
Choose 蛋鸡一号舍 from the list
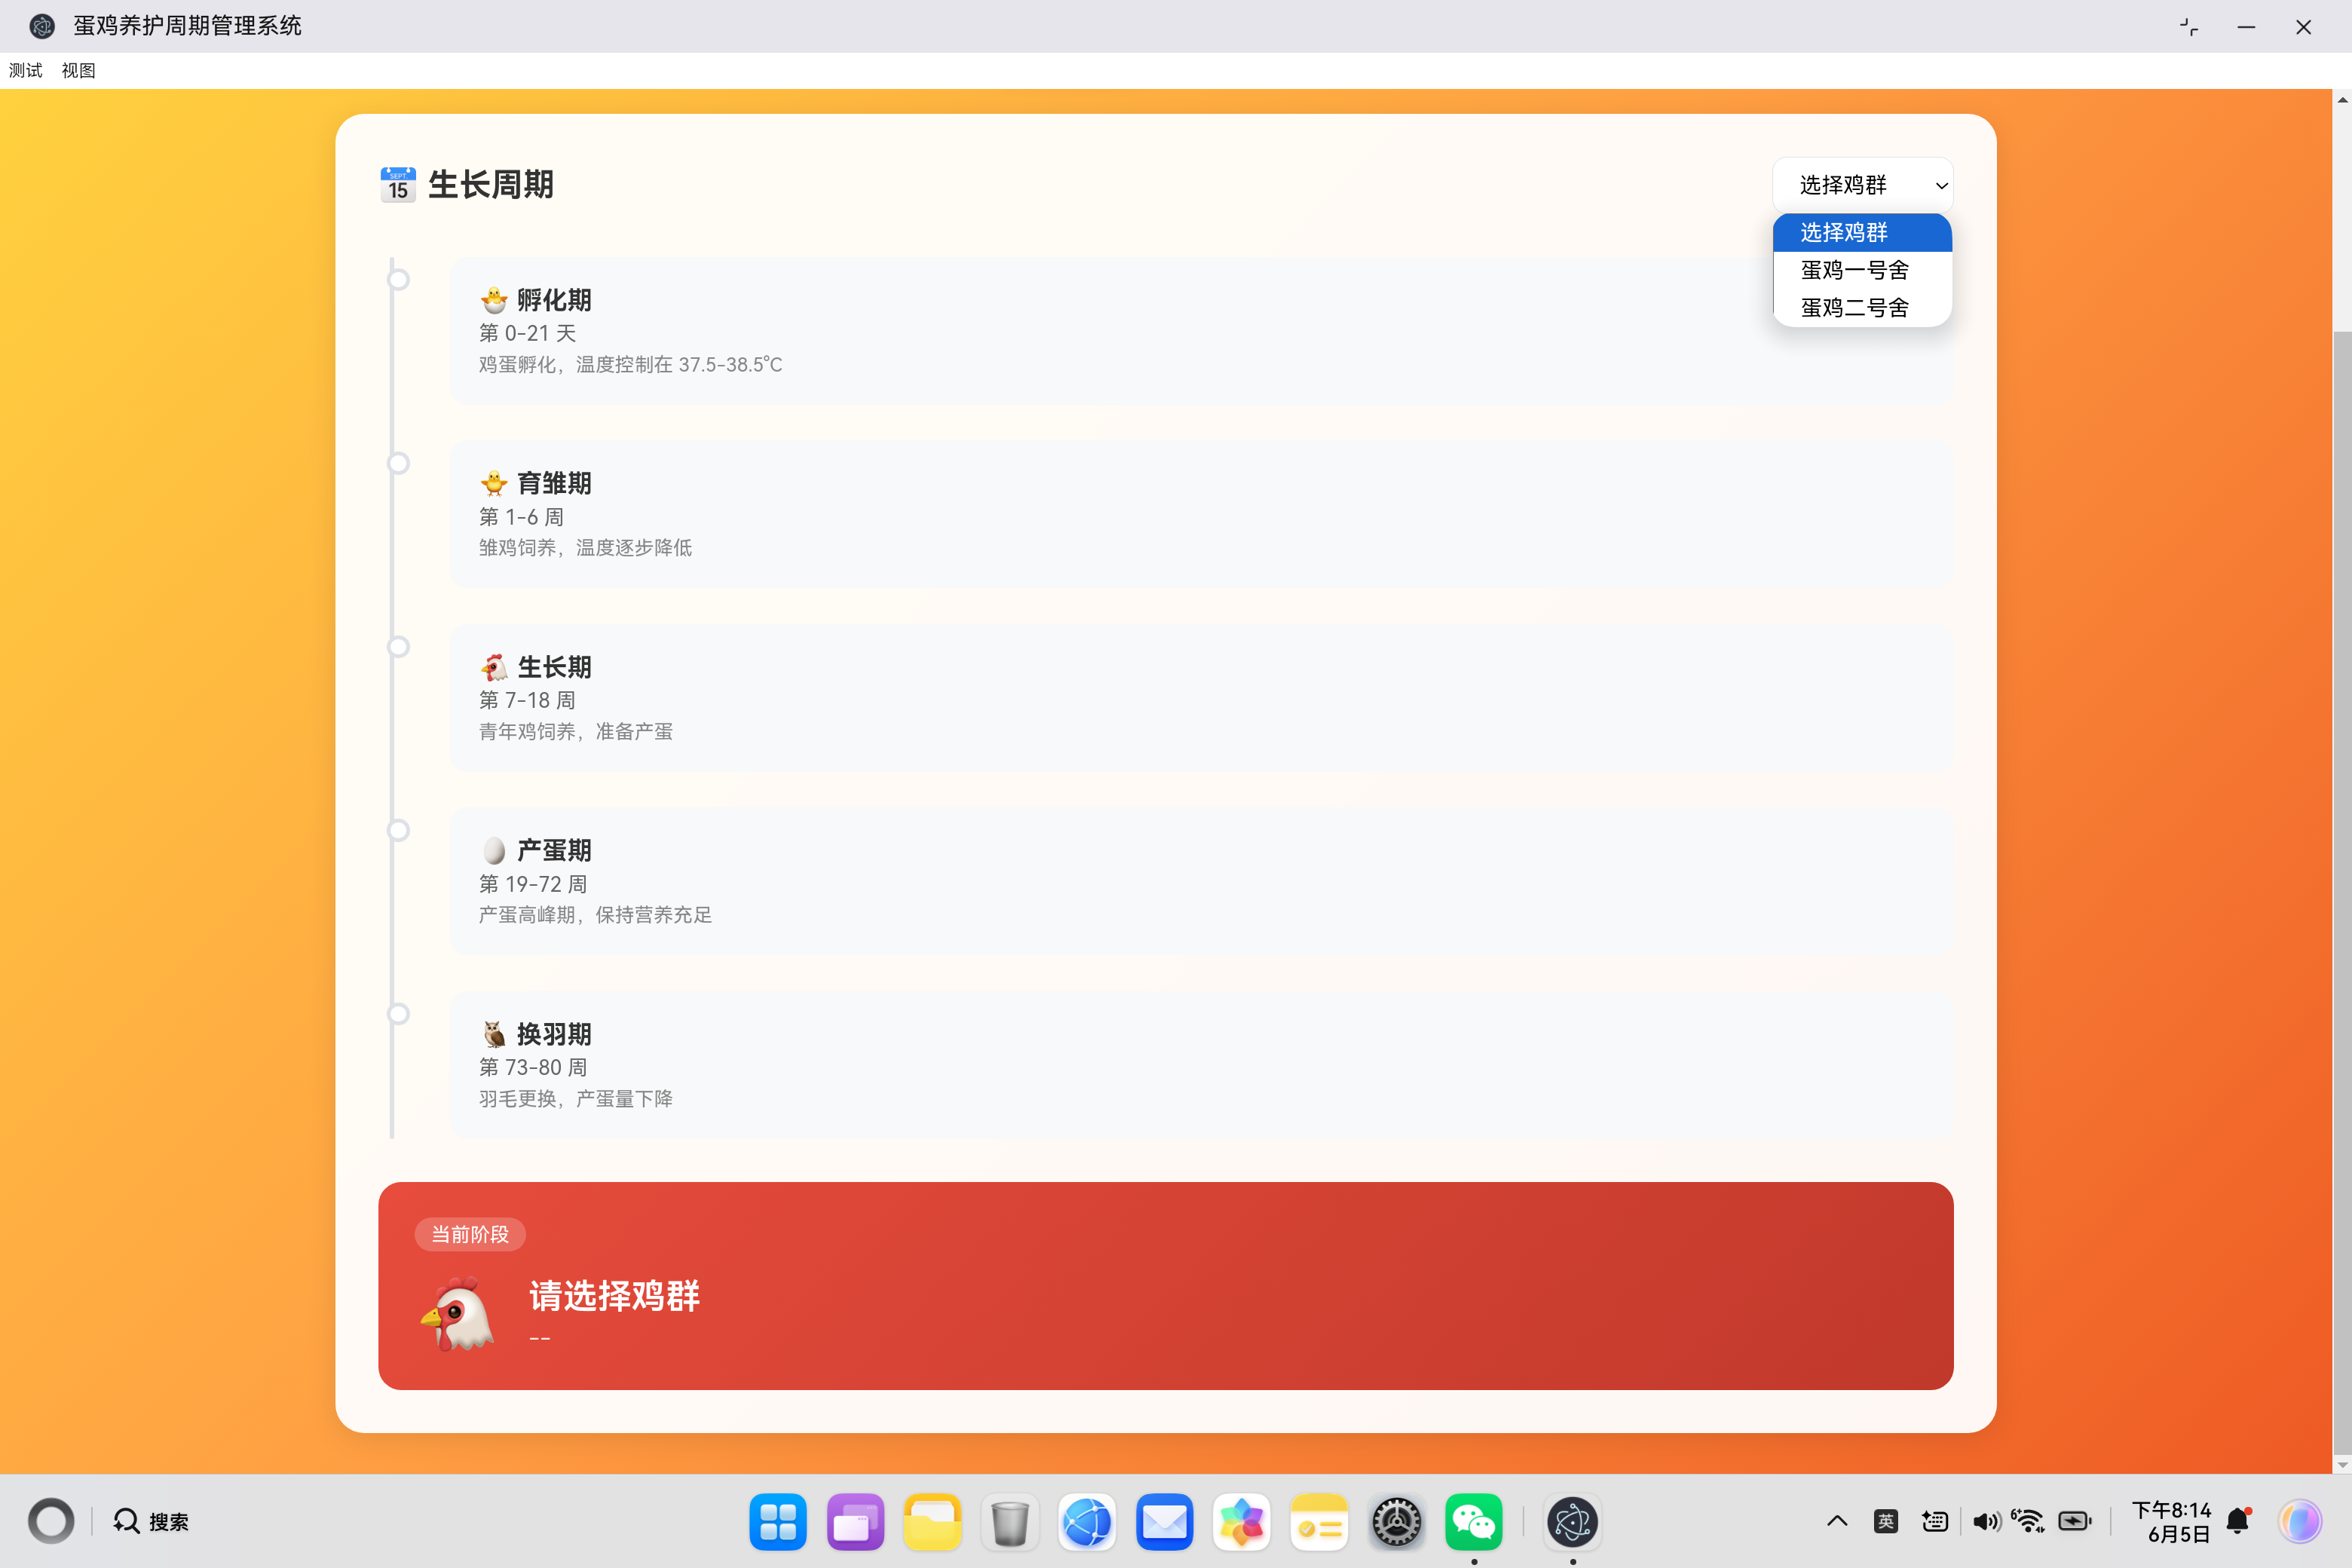pos(1862,270)
